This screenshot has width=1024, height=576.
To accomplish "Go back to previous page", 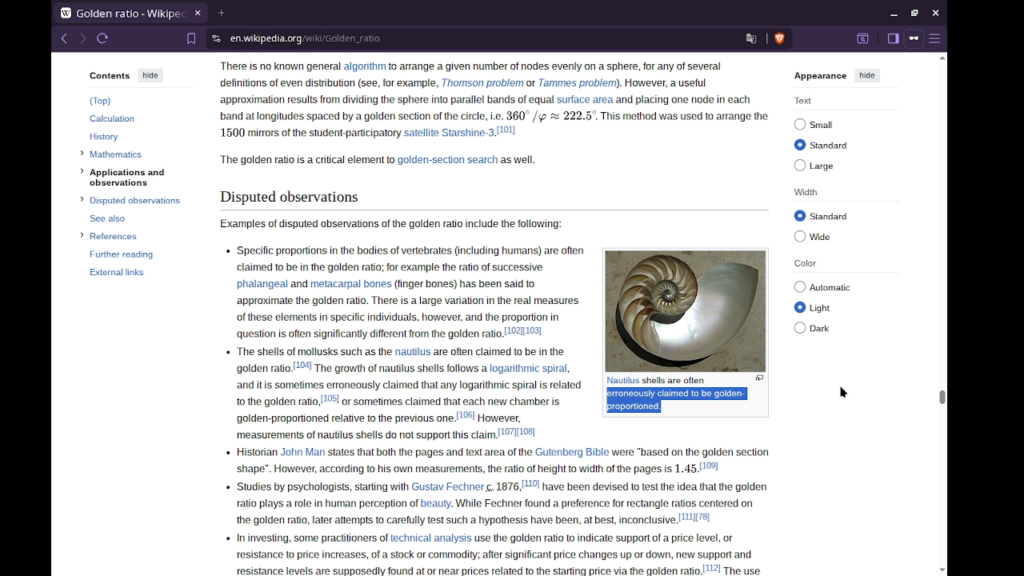I will pos(64,39).
